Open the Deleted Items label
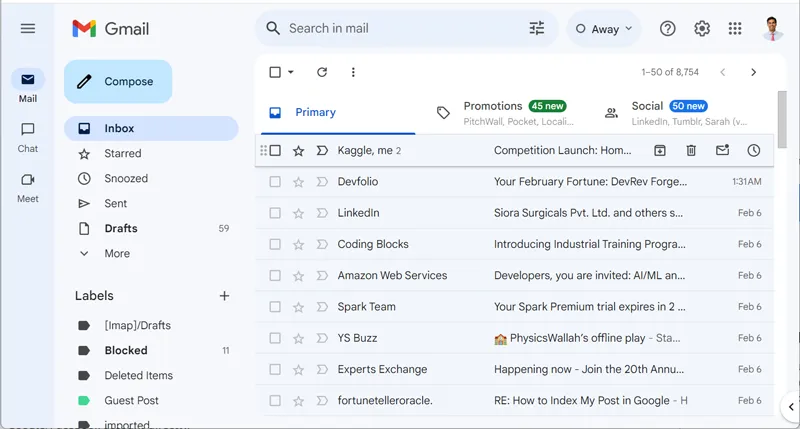The image size is (800, 429). (151, 375)
